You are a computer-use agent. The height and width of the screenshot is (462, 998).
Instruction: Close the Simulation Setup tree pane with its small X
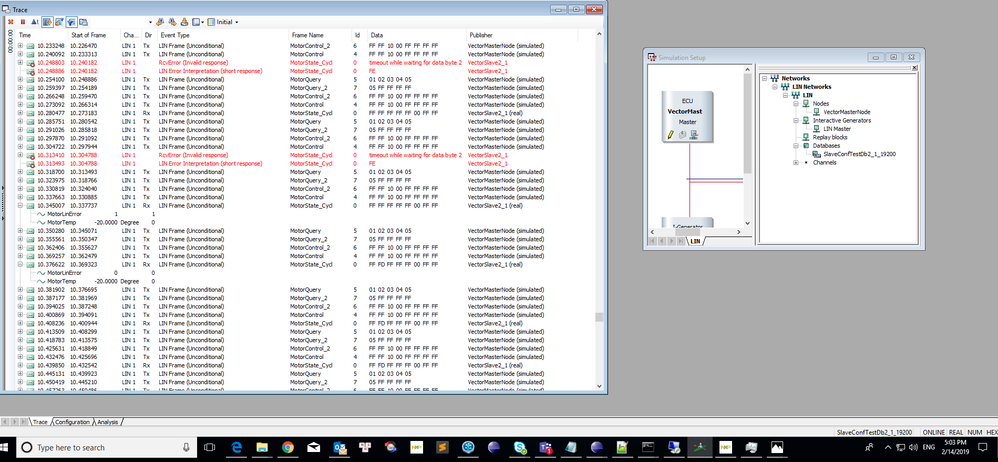(x=915, y=67)
